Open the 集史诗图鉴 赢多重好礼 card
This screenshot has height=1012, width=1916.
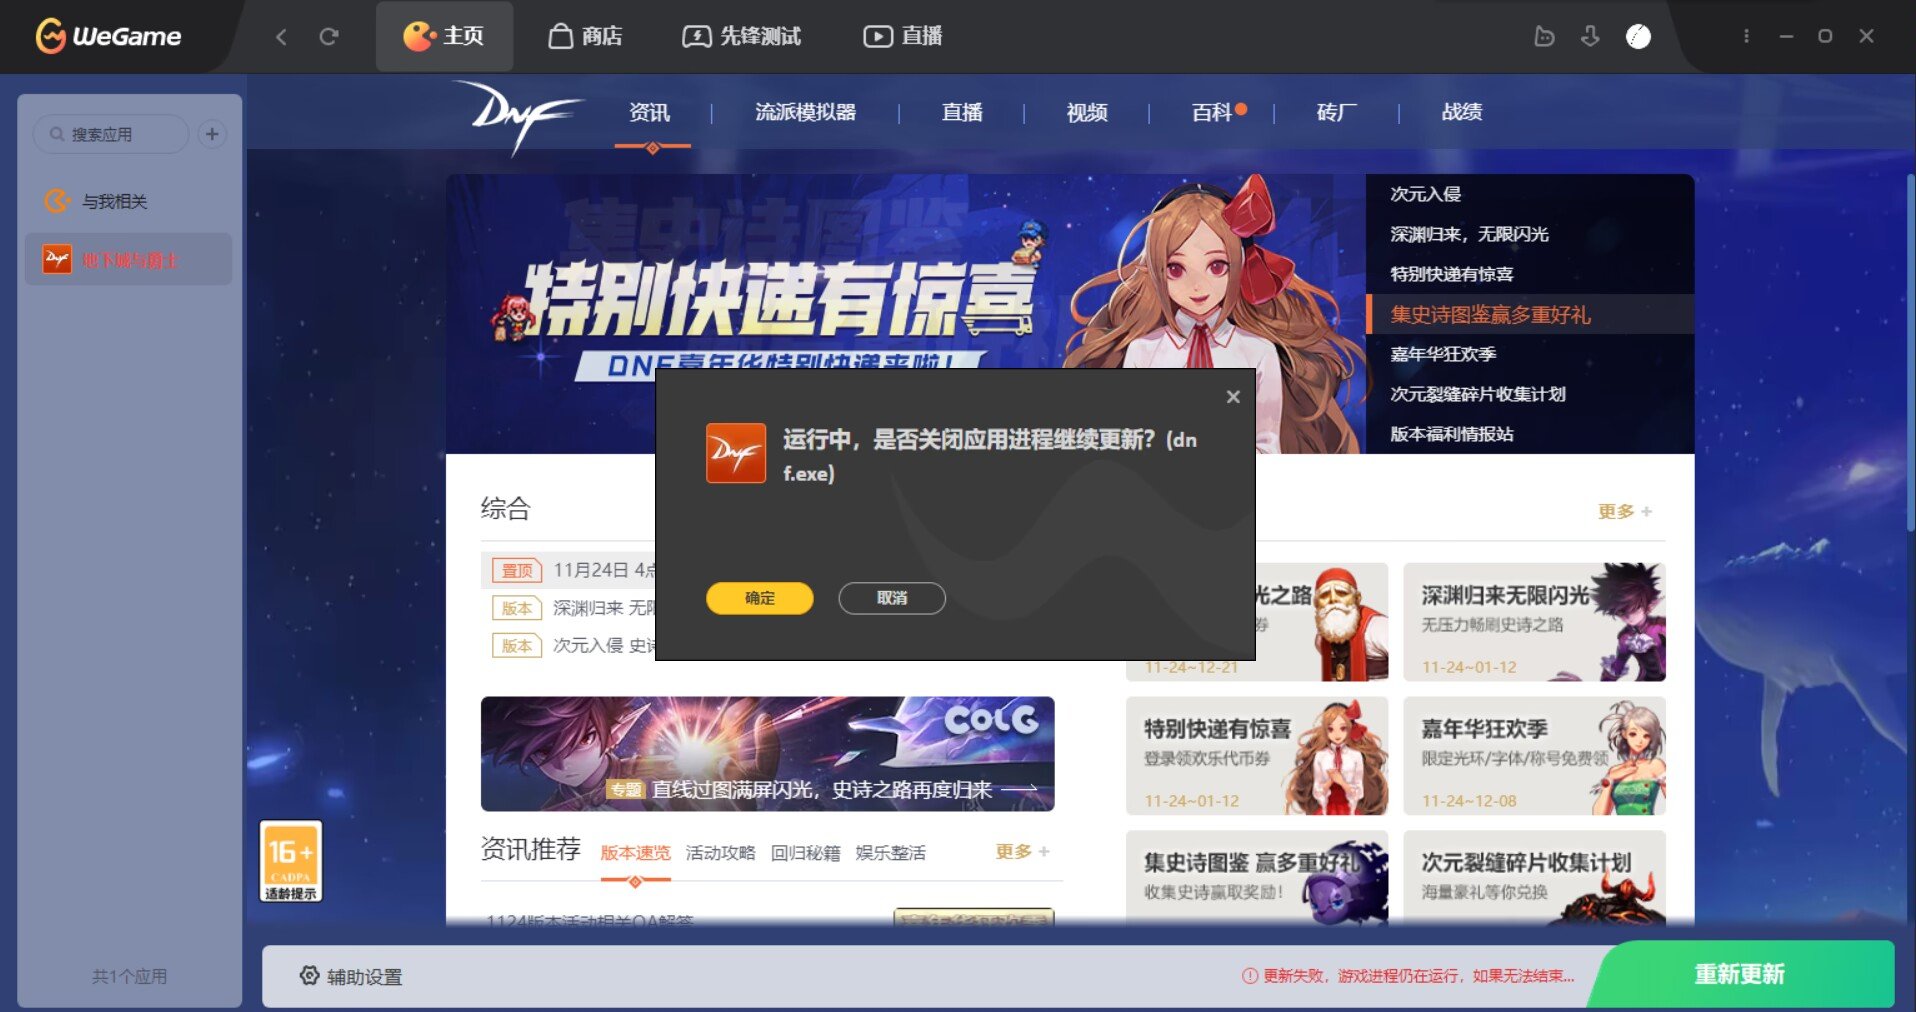coord(1257,878)
